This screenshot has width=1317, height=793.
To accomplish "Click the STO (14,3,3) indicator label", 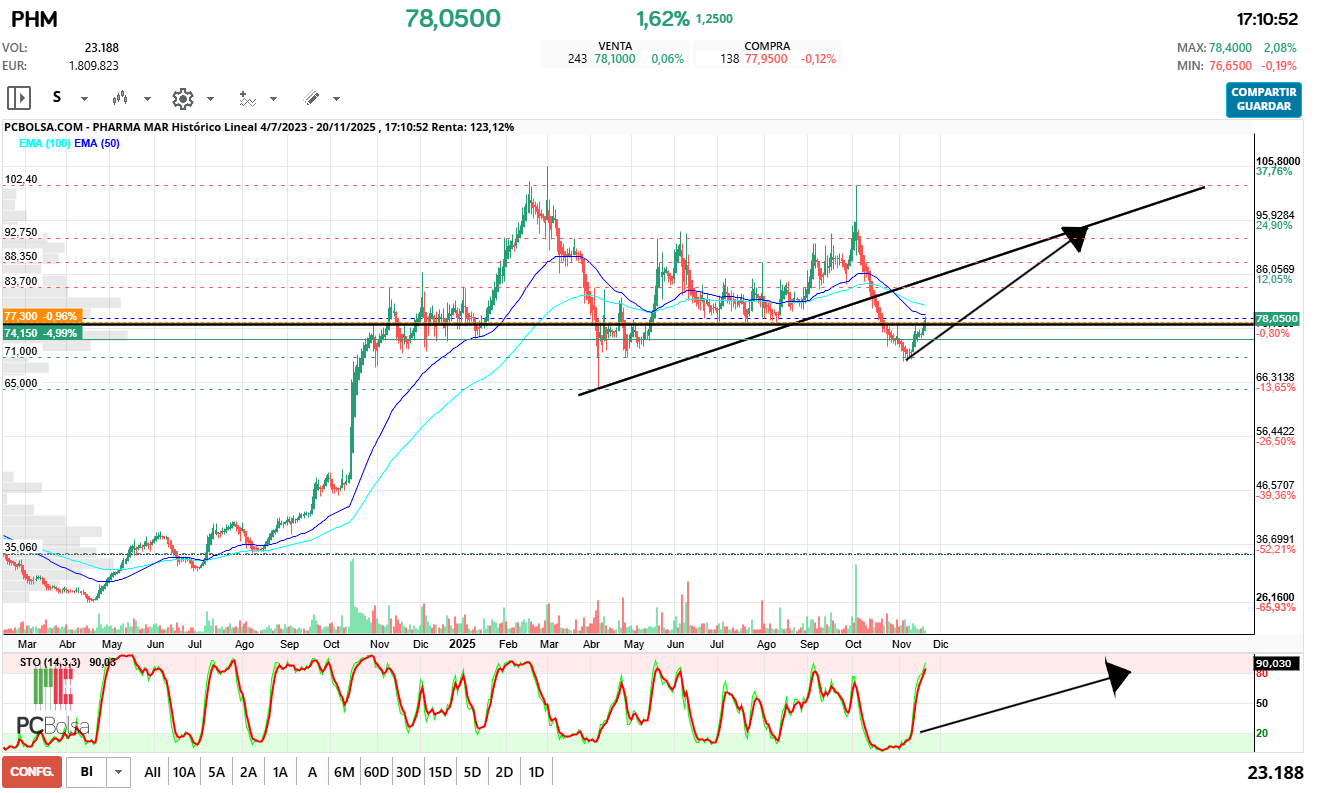I will point(53,662).
